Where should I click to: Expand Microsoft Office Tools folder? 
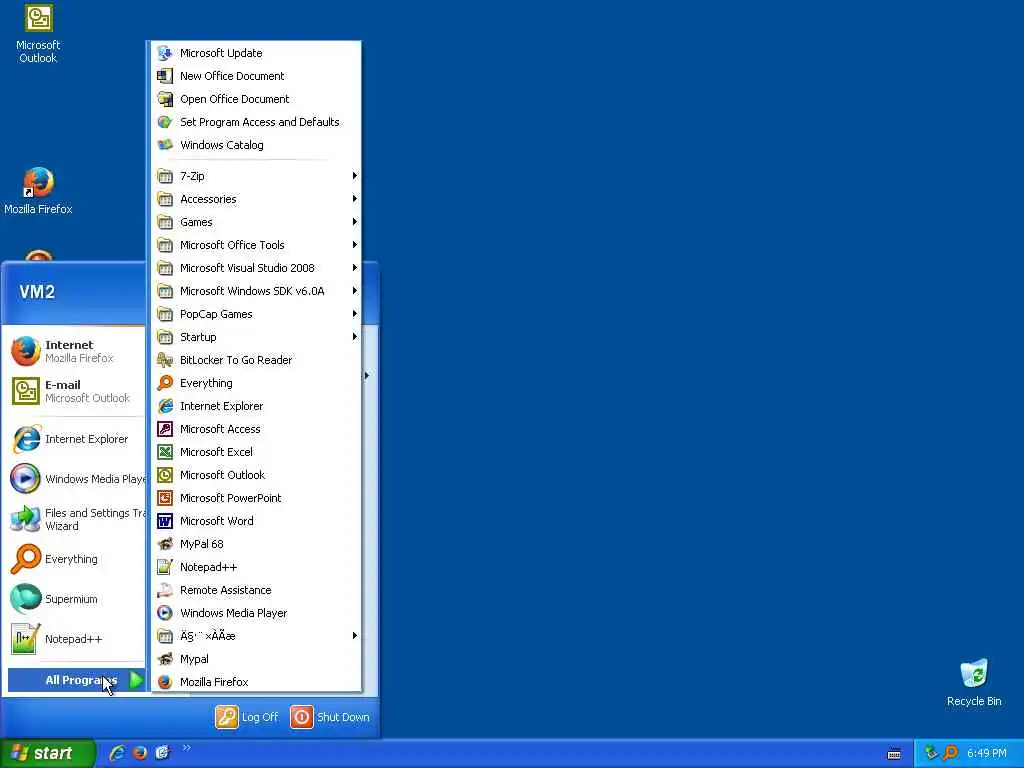(x=256, y=245)
